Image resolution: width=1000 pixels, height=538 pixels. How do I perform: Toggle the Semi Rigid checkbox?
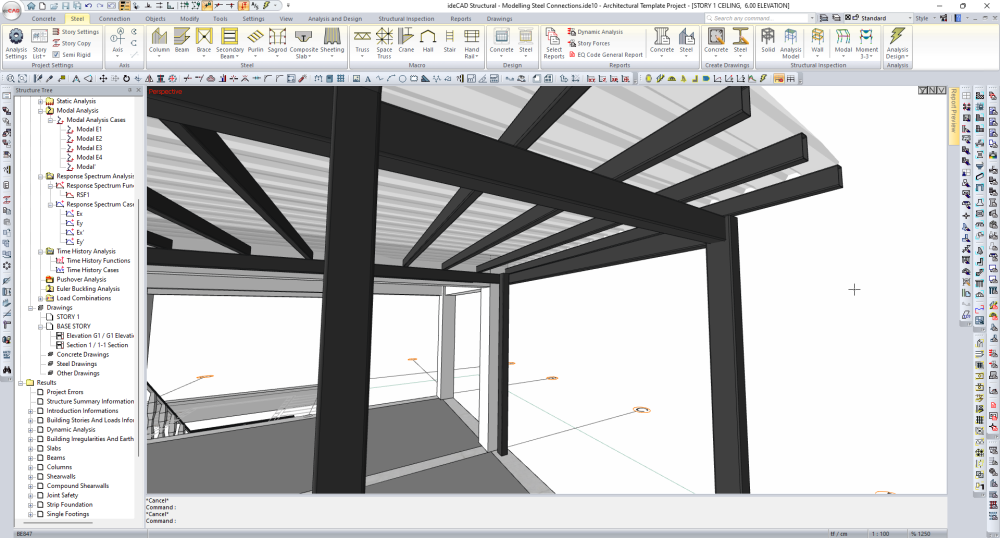pyautogui.click(x=55, y=55)
